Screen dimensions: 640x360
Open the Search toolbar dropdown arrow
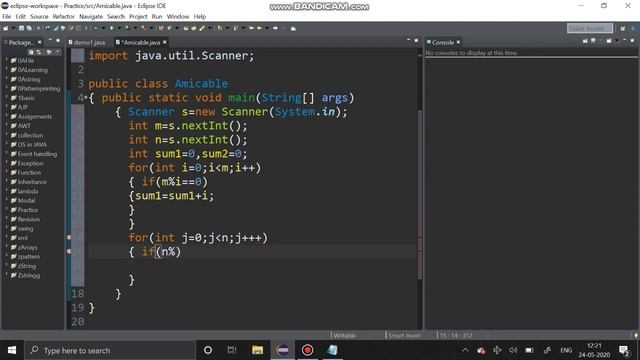209,28
